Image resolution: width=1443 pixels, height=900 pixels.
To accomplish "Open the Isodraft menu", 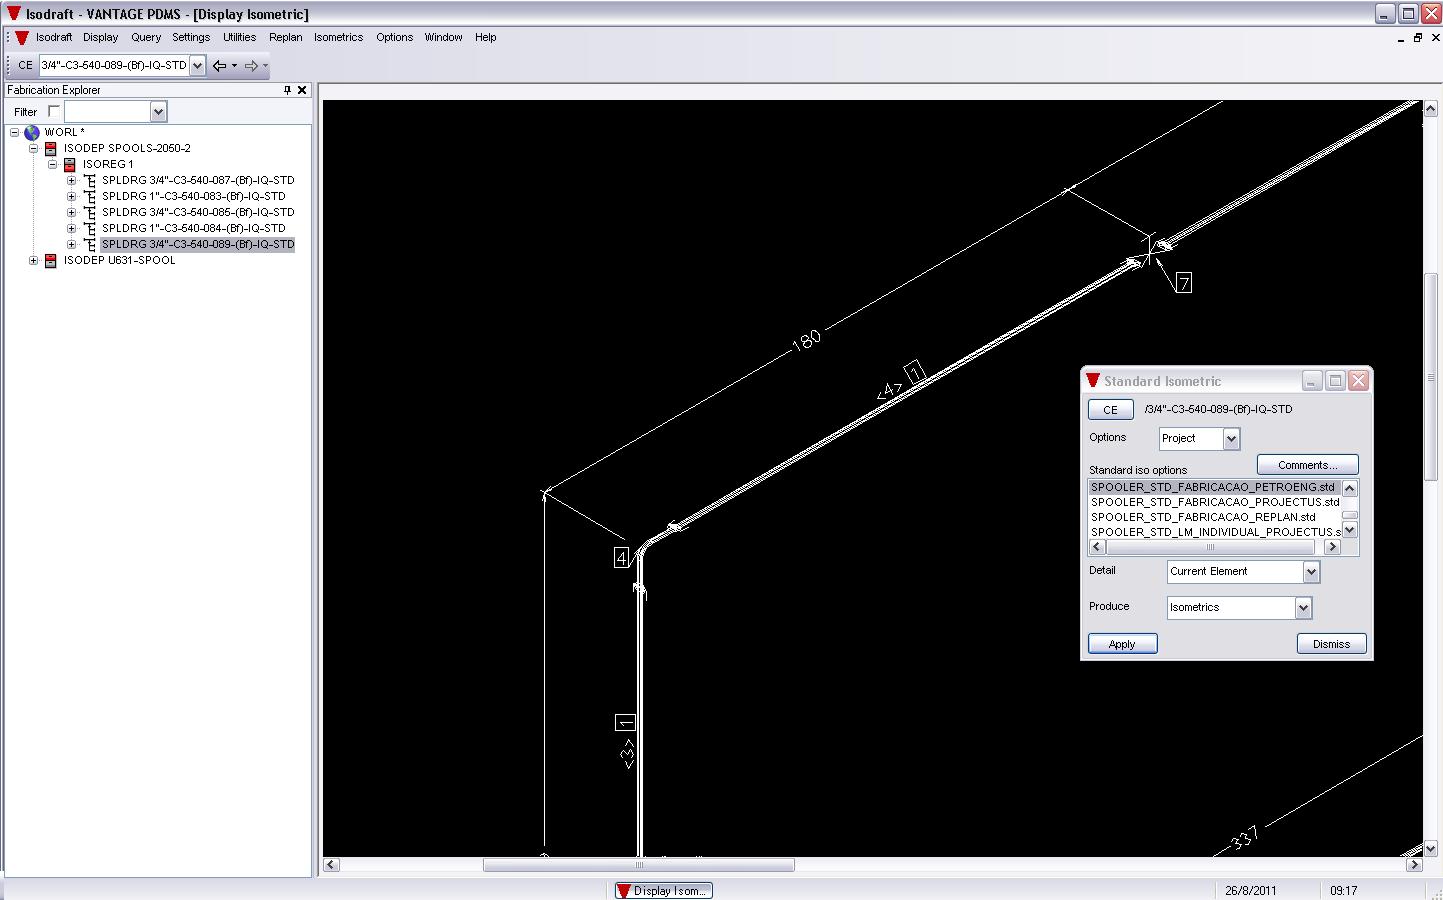I will (x=54, y=37).
